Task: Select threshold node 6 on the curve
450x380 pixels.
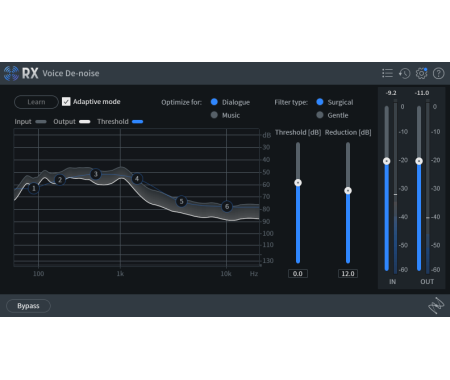Action: [227, 206]
